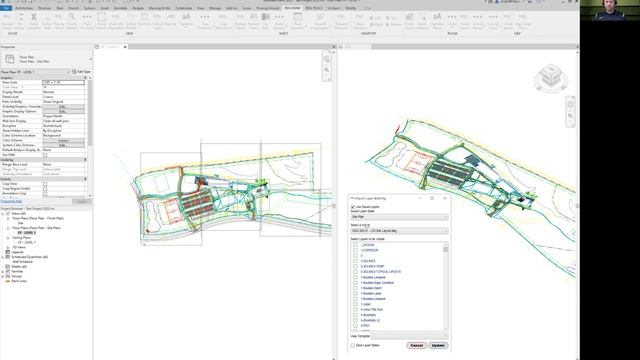Click the View Scale value field

[x=63, y=82]
